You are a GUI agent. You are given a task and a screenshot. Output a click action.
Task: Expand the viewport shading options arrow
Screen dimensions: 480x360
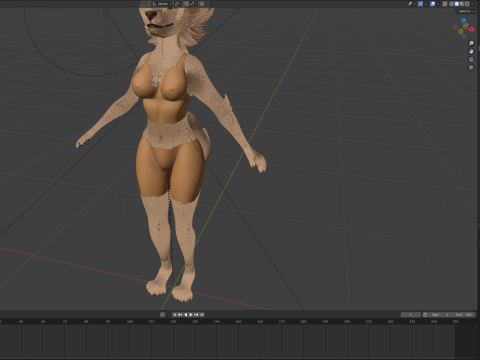pos(472,4)
